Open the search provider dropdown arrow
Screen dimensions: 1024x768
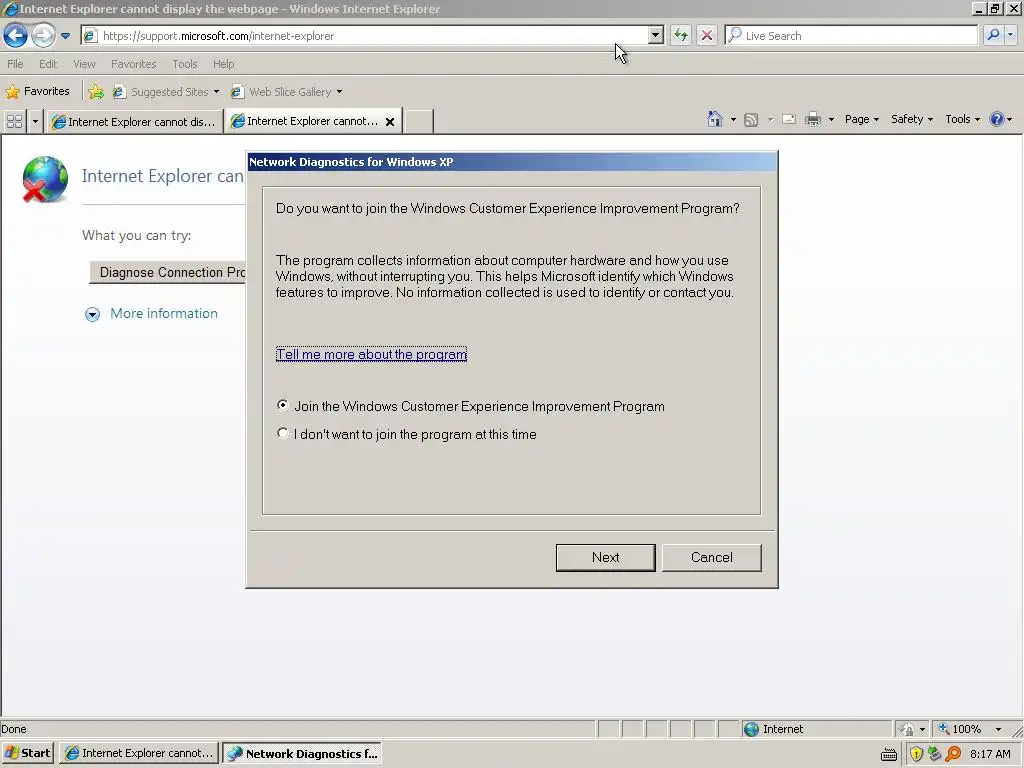pos(1010,35)
